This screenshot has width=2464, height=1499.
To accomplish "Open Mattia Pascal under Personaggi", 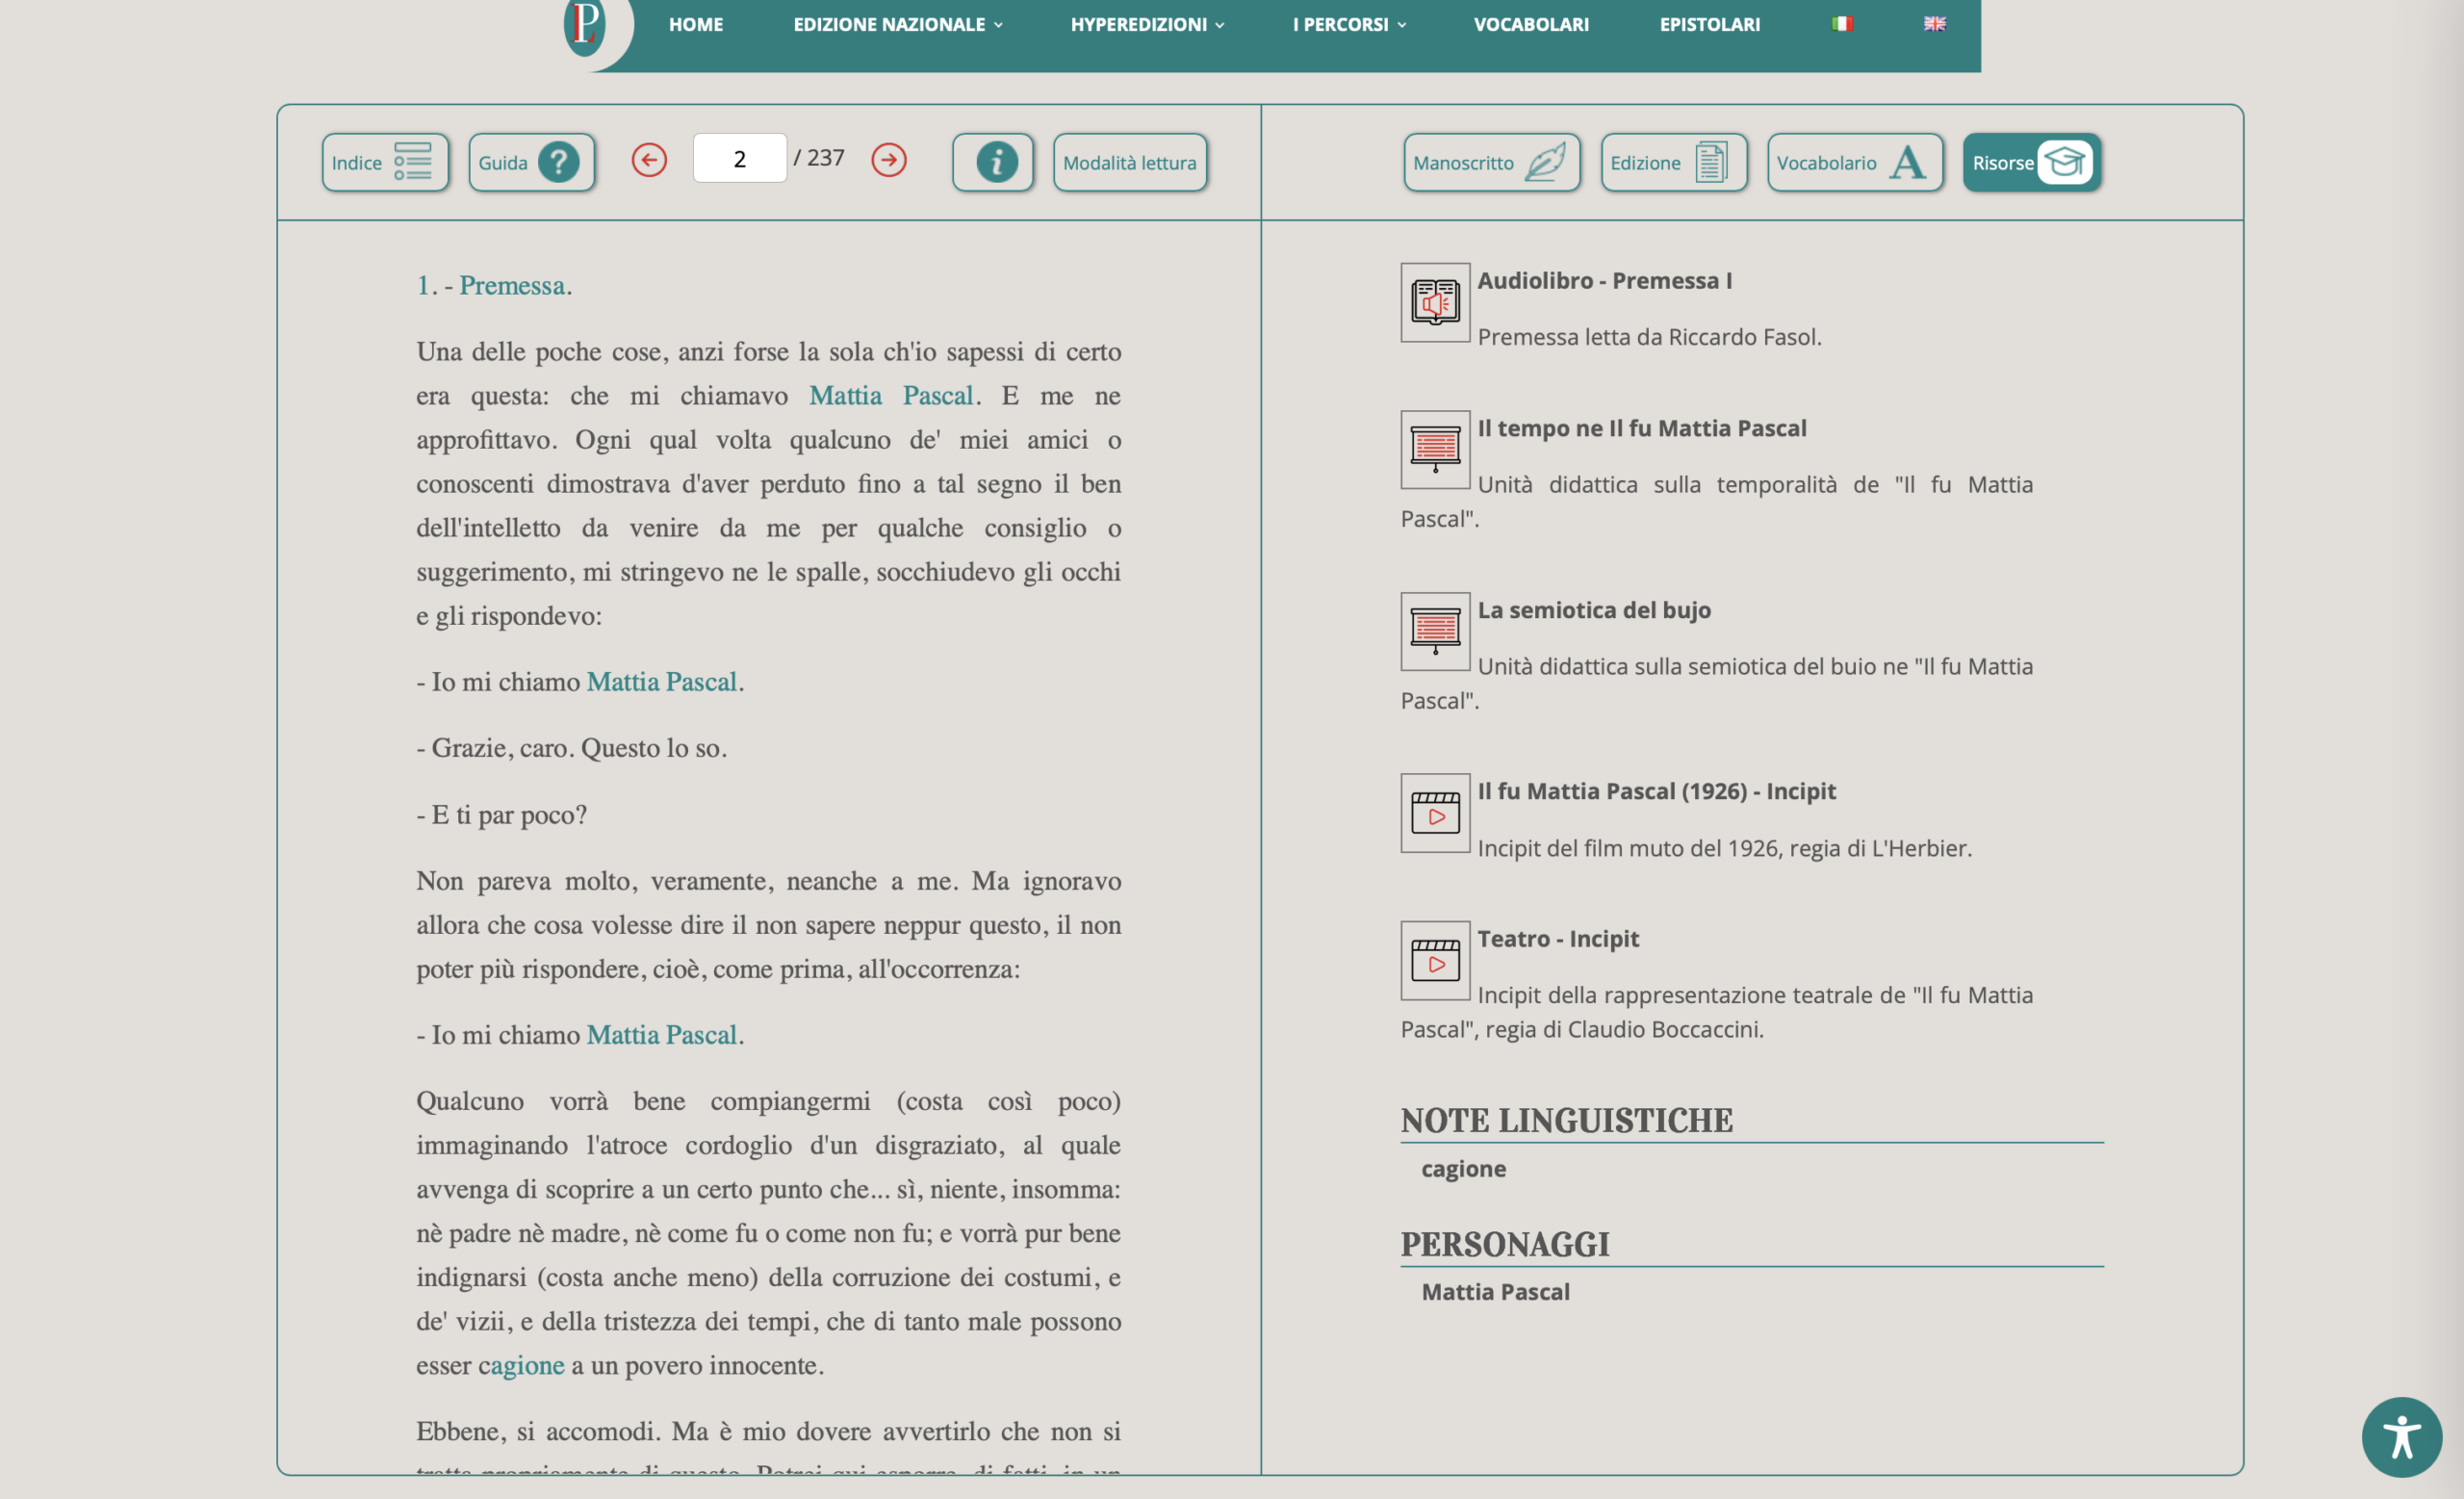I will pos(1496,1292).
